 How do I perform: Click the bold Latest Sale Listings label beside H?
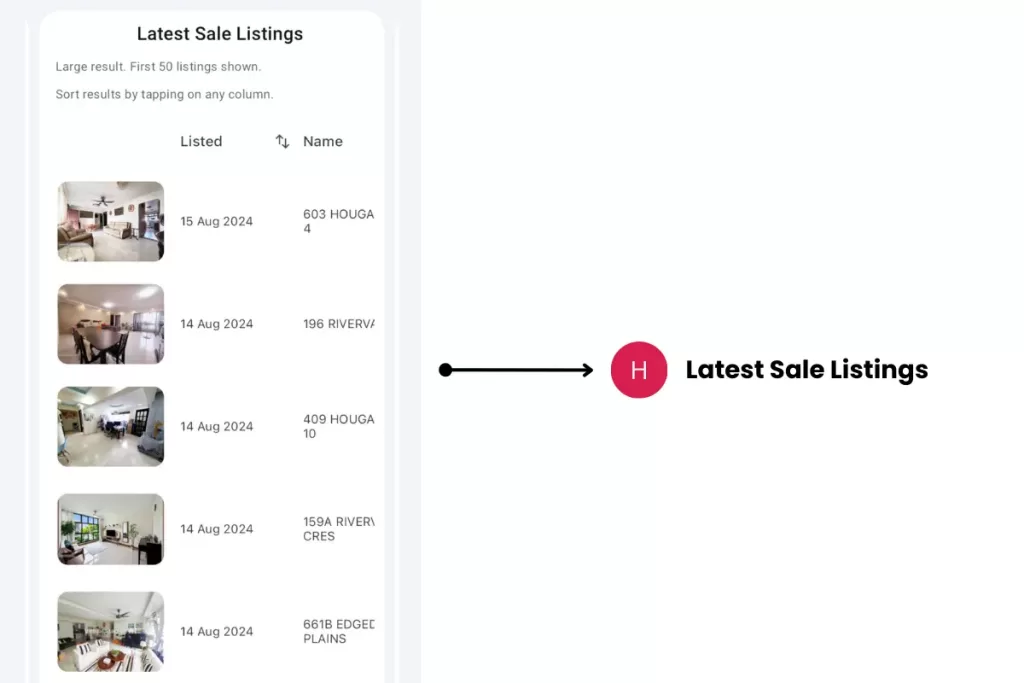[806, 370]
